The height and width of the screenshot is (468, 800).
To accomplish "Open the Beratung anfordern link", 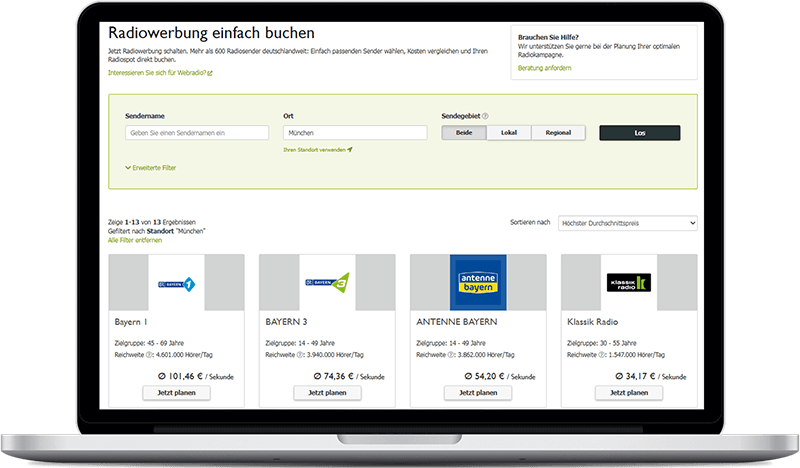I will click(x=544, y=68).
